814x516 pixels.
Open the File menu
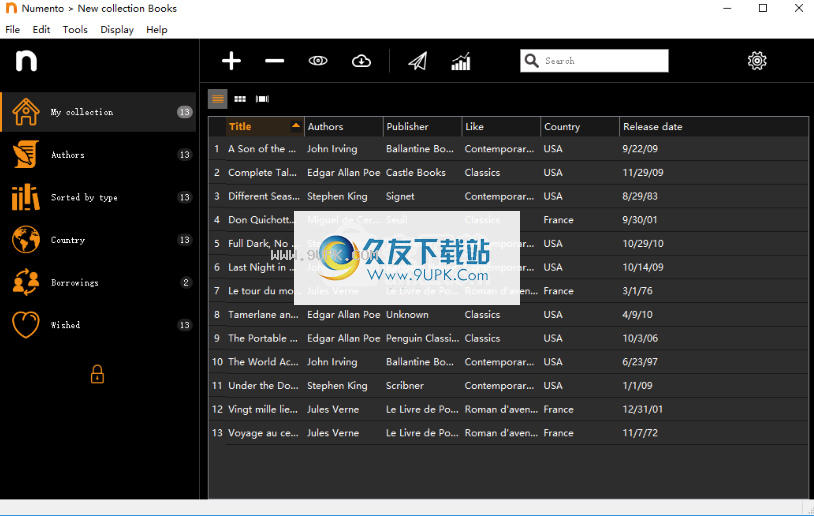[12, 30]
